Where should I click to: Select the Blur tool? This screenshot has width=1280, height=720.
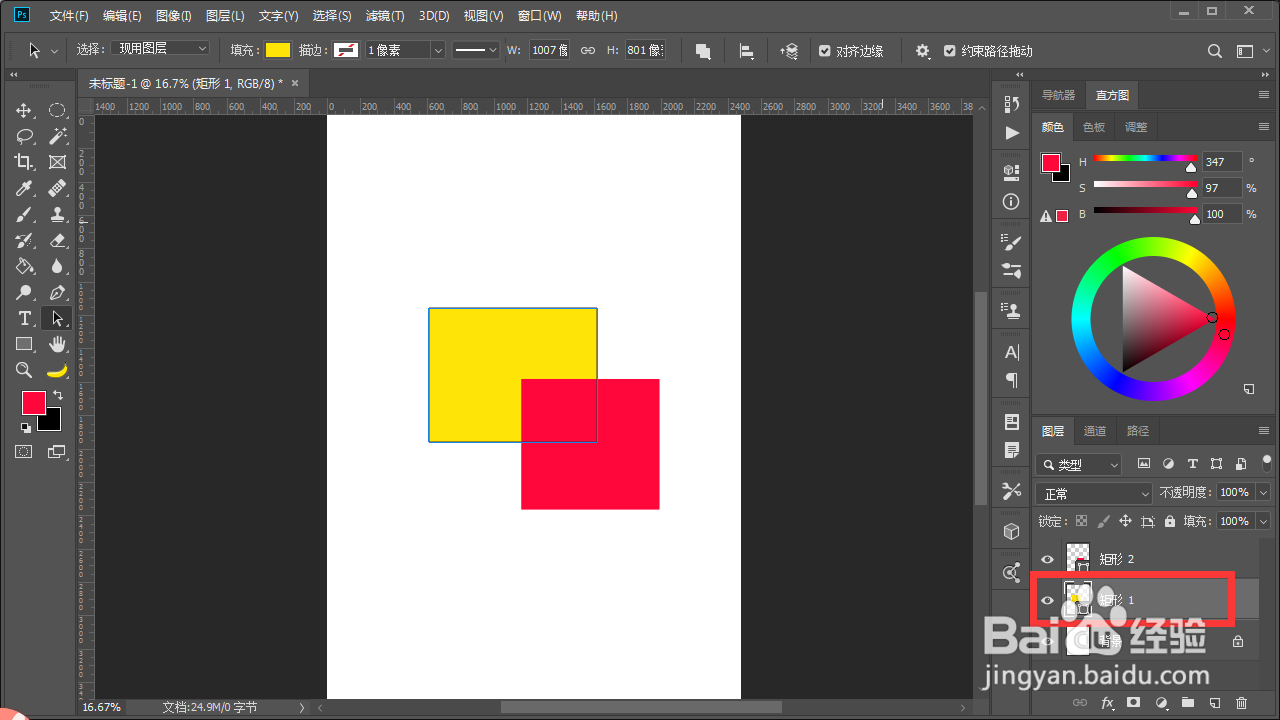coord(57,266)
